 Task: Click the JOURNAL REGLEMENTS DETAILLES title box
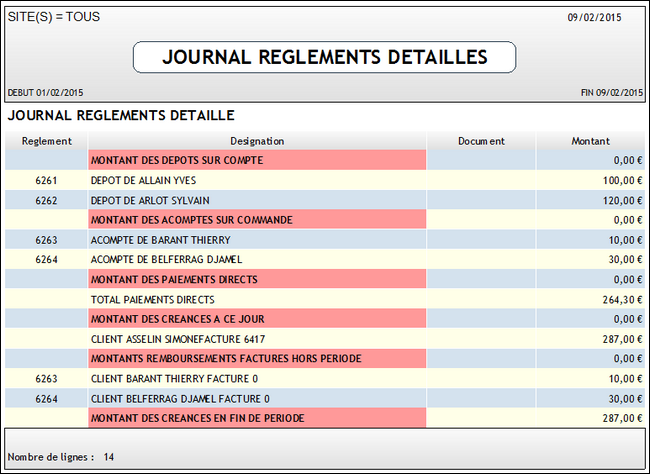(x=324, y=57)
